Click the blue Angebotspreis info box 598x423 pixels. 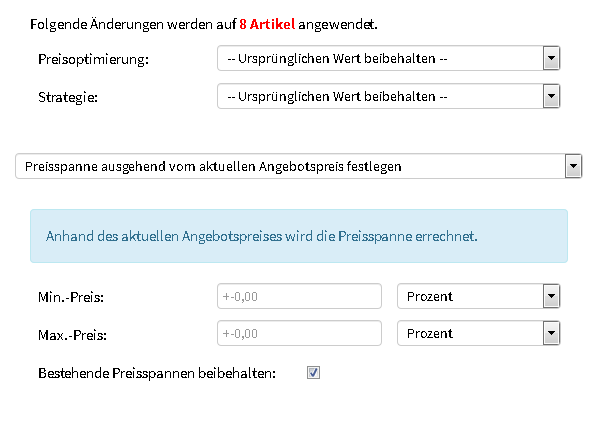tap(299, 236)
